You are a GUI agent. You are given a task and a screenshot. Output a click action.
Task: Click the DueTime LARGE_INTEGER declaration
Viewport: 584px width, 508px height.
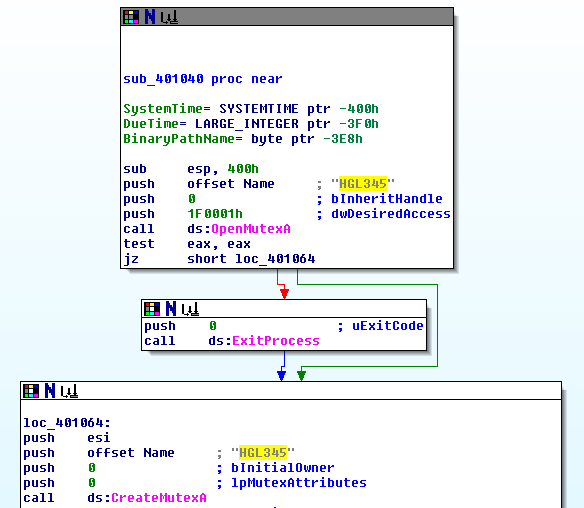tap(251, 124)
